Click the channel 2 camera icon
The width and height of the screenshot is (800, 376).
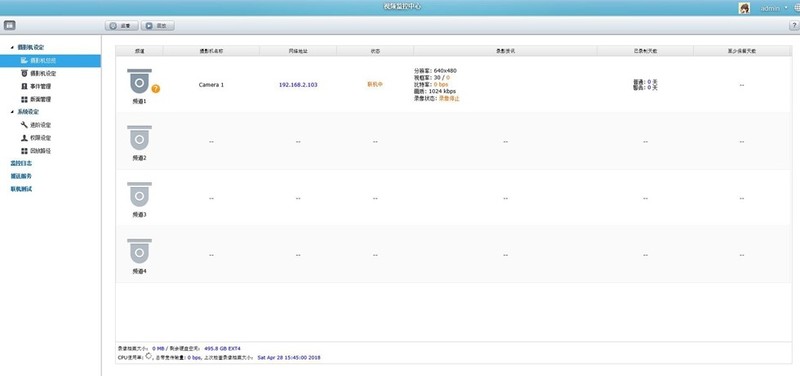pyautogui.click(x=139, y=138)
